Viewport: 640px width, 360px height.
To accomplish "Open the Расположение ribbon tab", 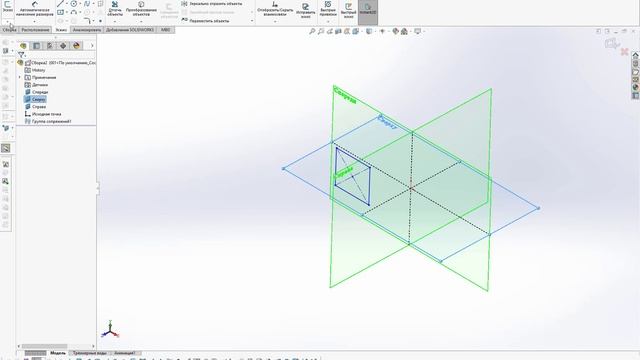I will 36,30.
